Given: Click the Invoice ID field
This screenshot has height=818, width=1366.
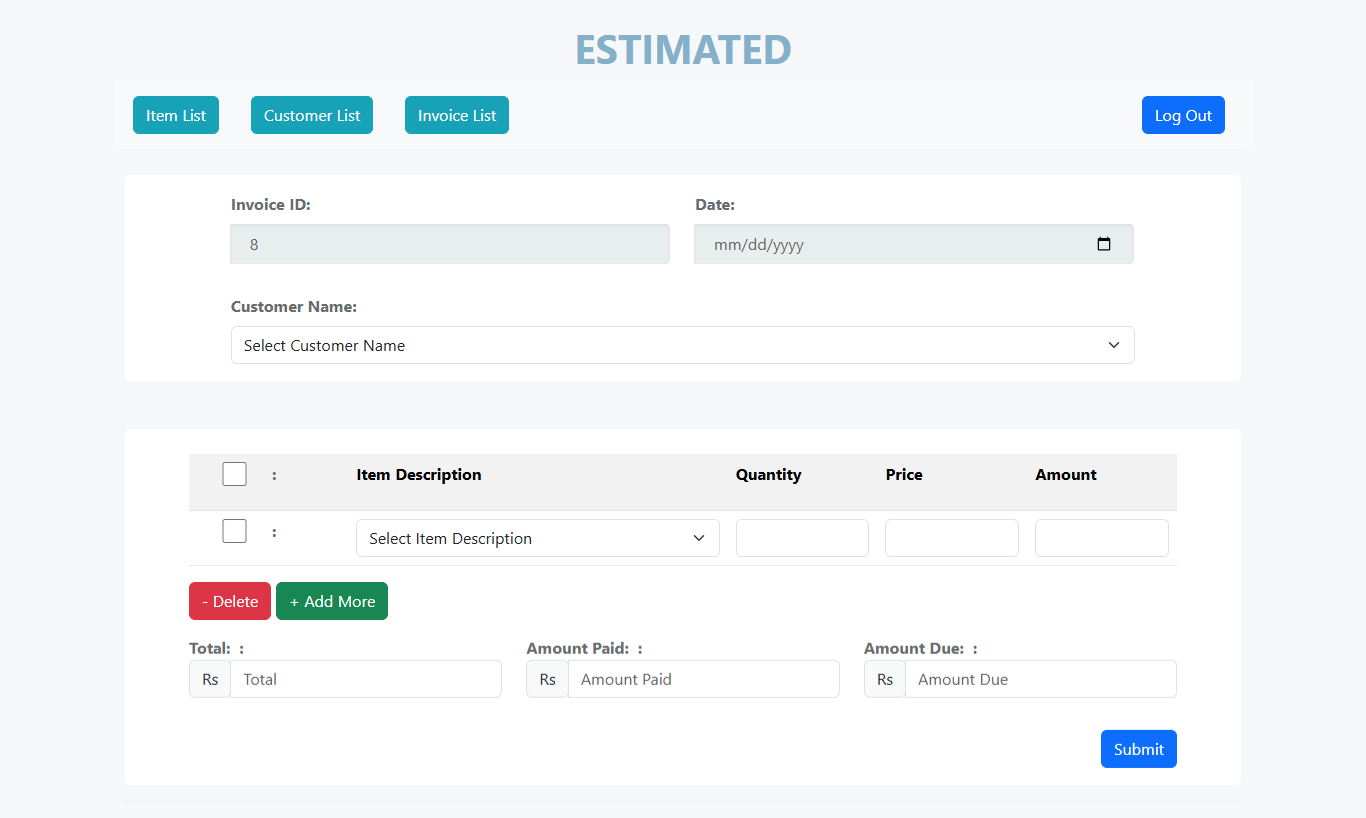Looking at the screenshot, I should [x=450, y=244].
